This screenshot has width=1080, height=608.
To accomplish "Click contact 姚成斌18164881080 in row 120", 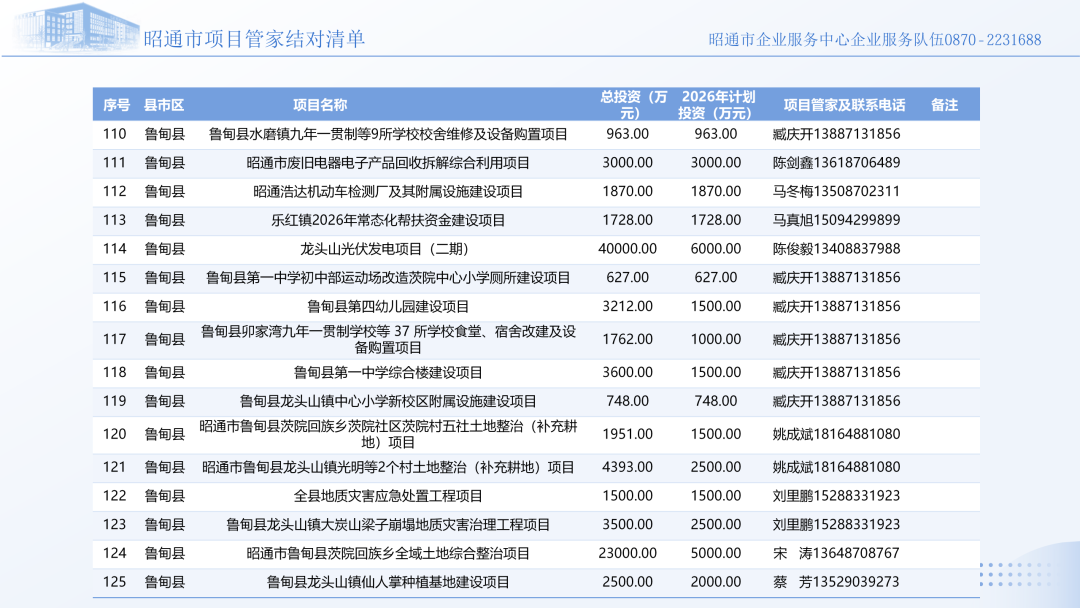I will coord(836,434).
